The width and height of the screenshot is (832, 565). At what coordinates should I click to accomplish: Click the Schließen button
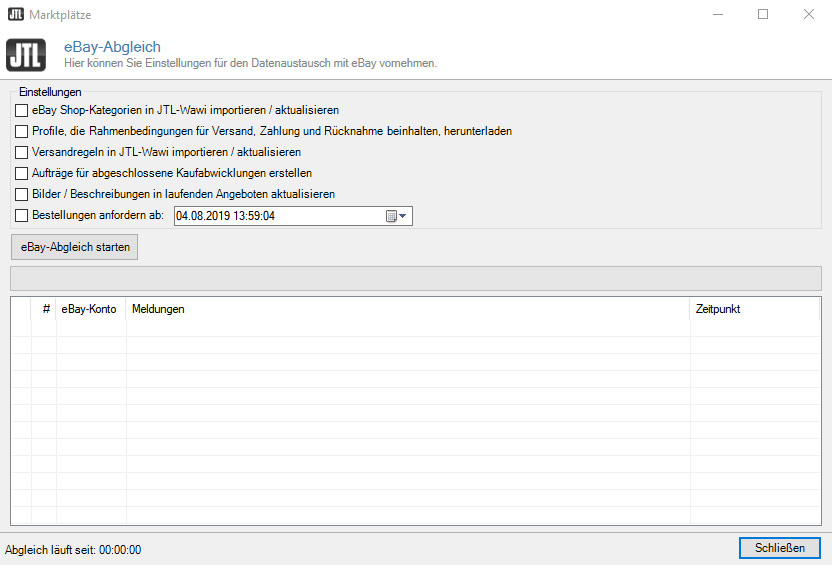(779, 548)
